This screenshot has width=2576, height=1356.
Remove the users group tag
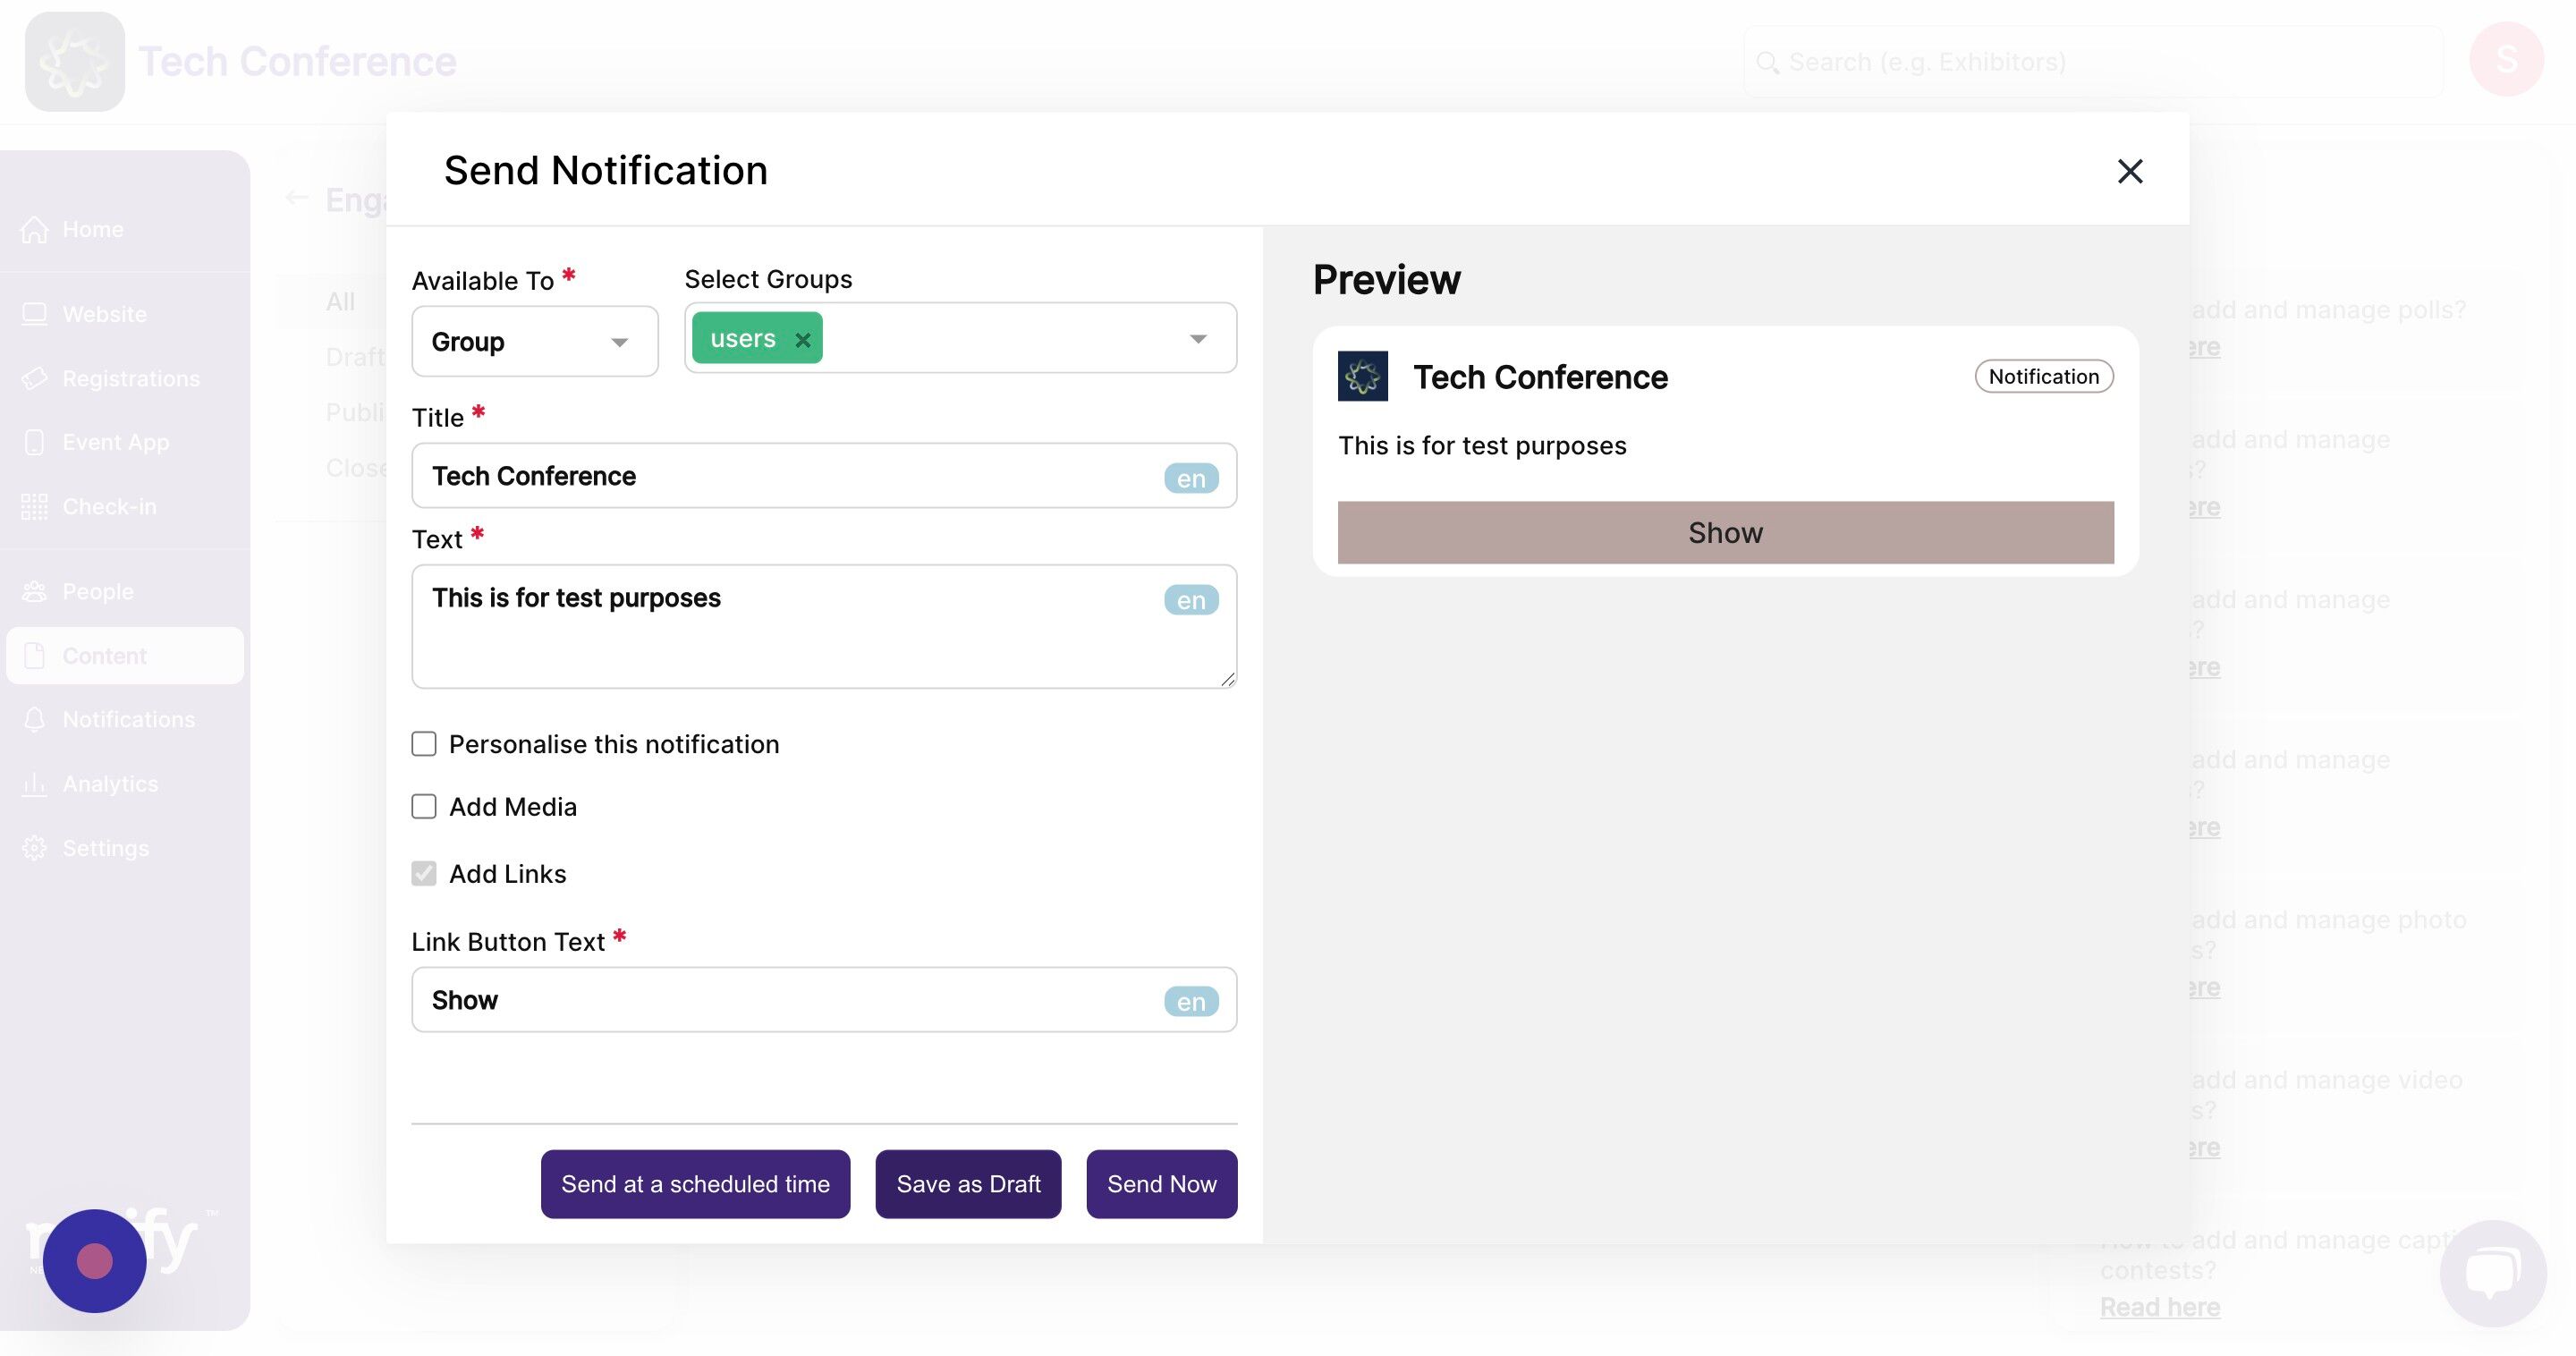pos(802,340)
